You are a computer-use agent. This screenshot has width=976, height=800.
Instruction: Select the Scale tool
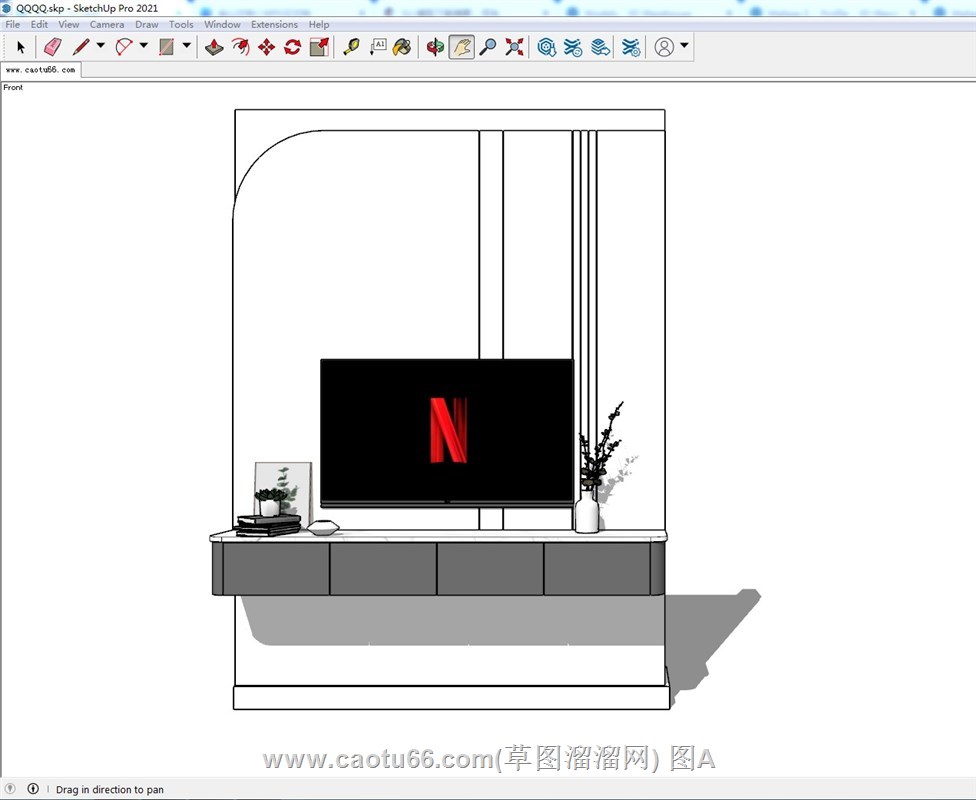[319, 47]
